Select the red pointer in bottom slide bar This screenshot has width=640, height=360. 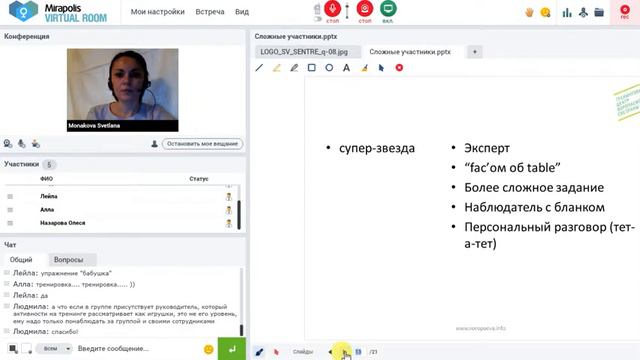[276, 352]
